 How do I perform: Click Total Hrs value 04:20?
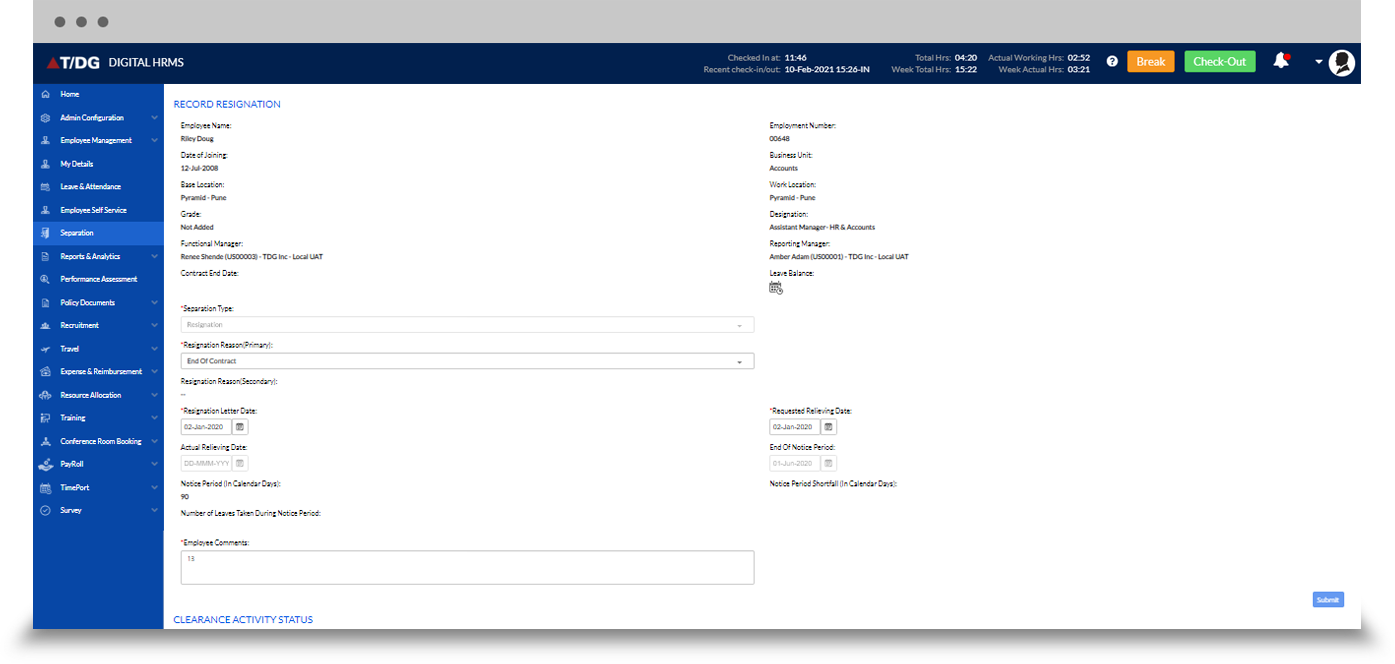[x=966, y=58]
